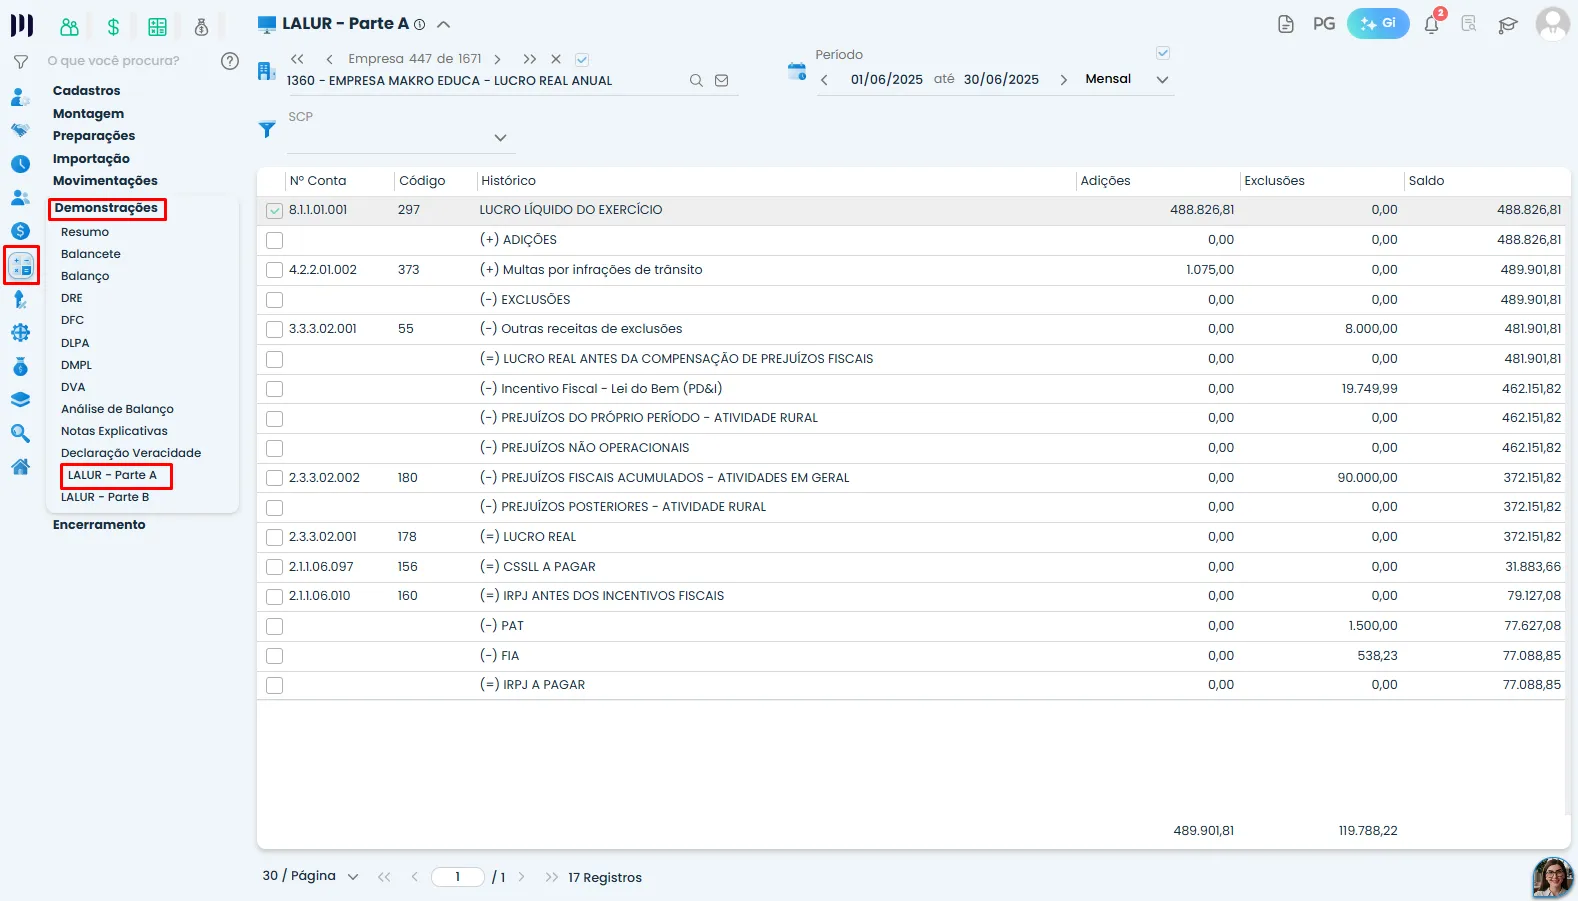Uncheck the LUCRO LÍQUIDO DO EXERCÍCIO row checkbox
This screenshot has width=1578, height=901.
pyautogui.click(x=275, y=210)
